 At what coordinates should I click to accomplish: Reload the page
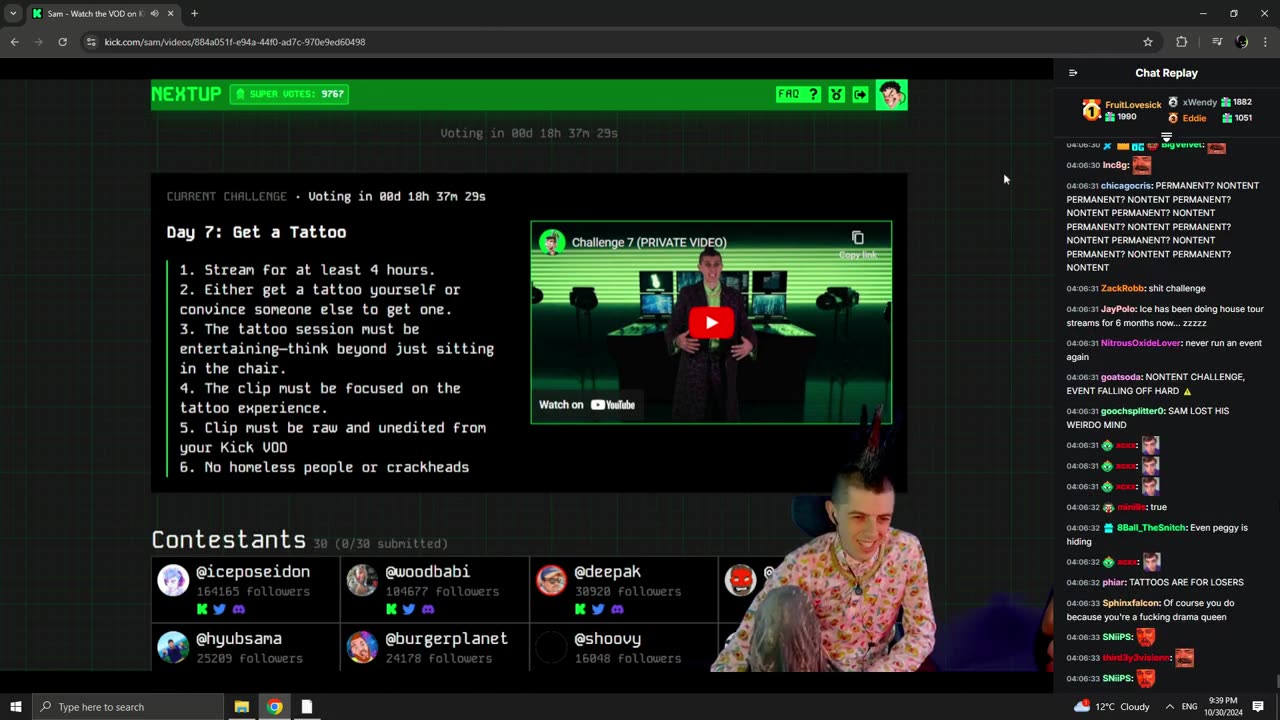62,42
